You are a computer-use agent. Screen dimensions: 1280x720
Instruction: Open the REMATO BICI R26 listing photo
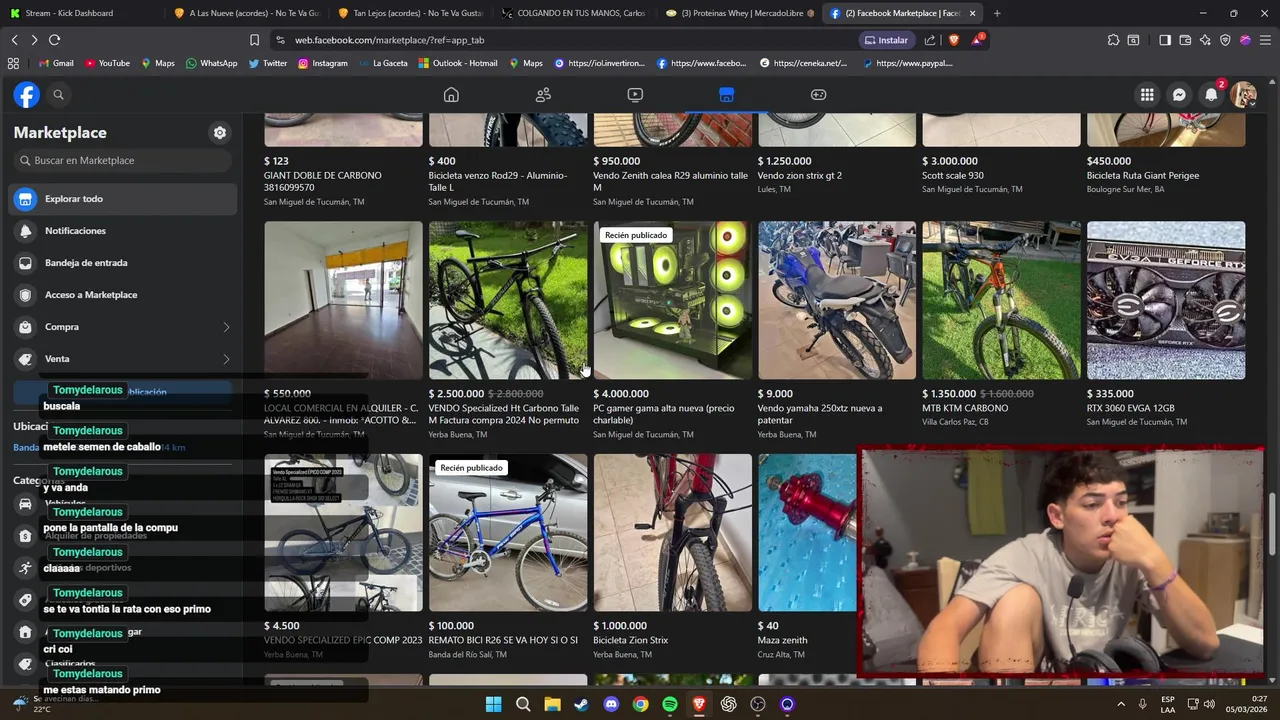pos(508,533)
